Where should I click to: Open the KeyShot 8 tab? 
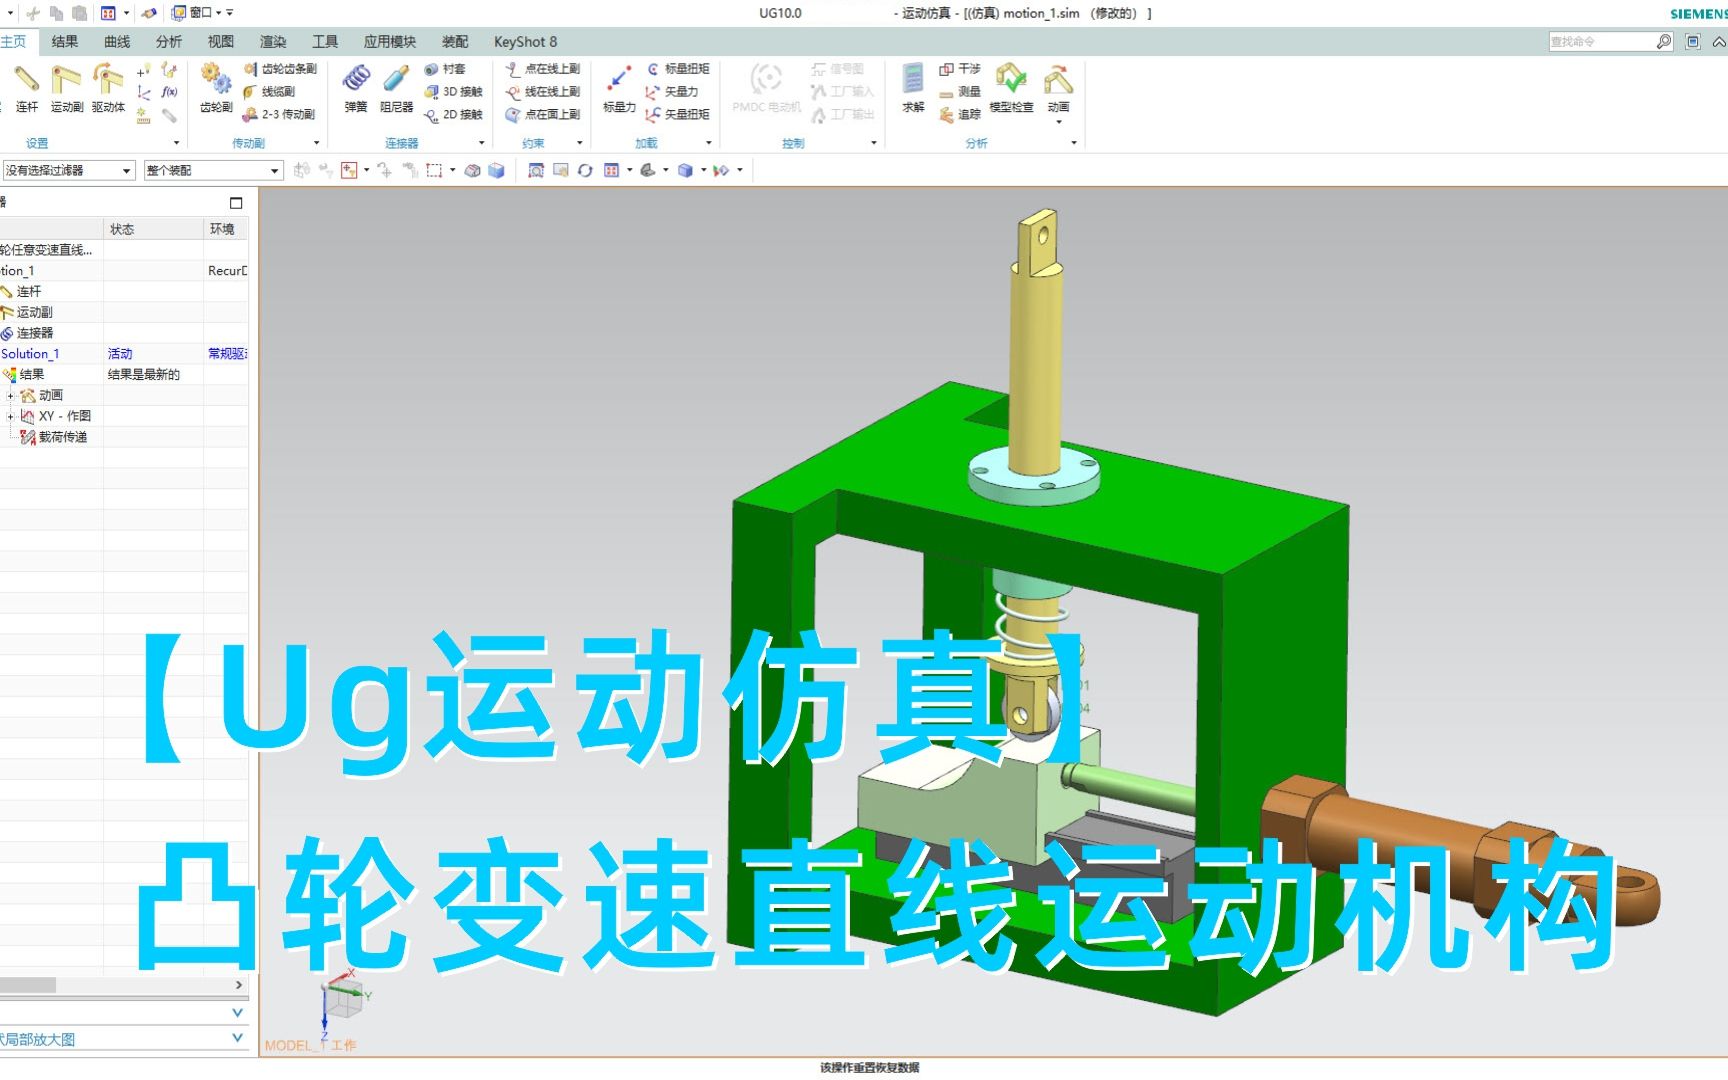[524, 41]
